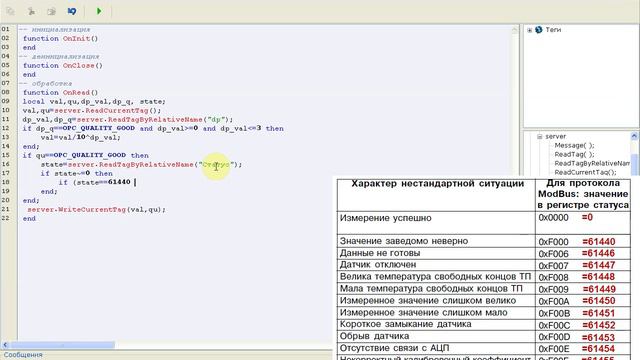
Task: Click 'if state~=0 then' on line 17
Action: [x=76, y=173]
